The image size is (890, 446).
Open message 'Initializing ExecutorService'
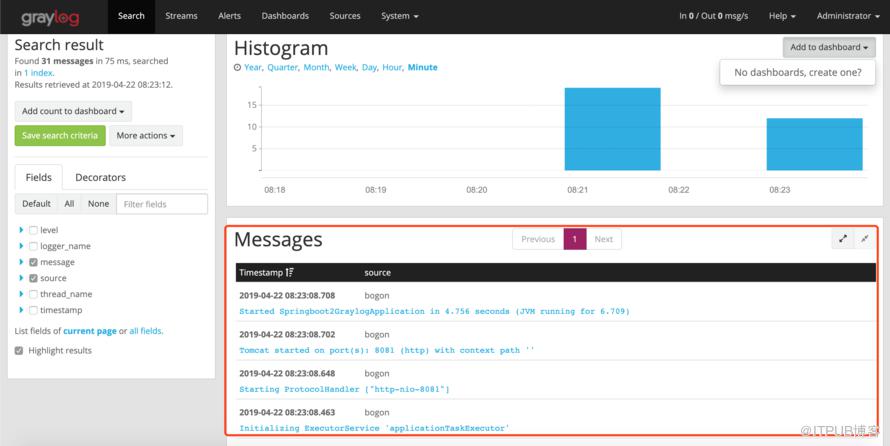click(x=374, y=428)
